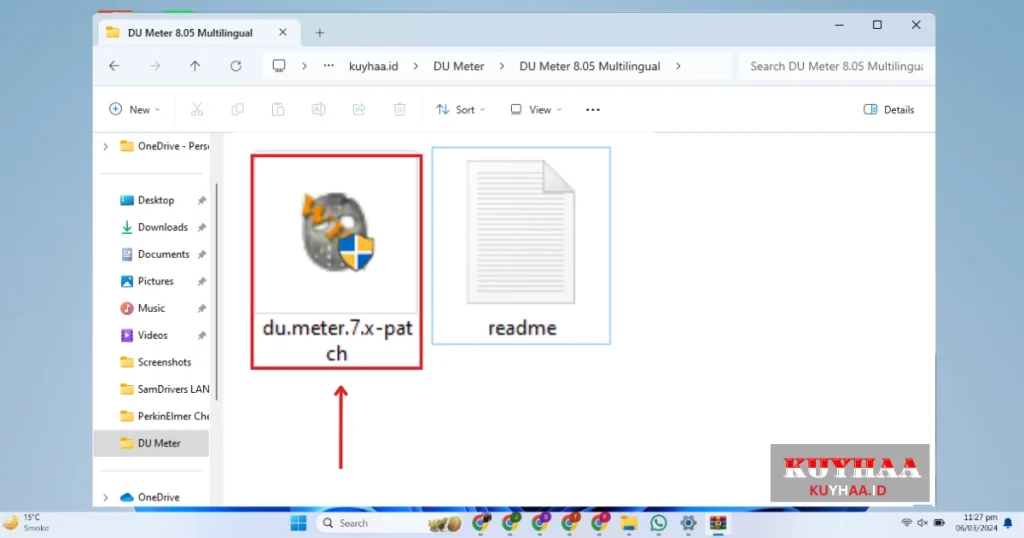Open Videos in the navigation pane
Image resolution: width=1024 pixels, height=538 pixels.
152,336
